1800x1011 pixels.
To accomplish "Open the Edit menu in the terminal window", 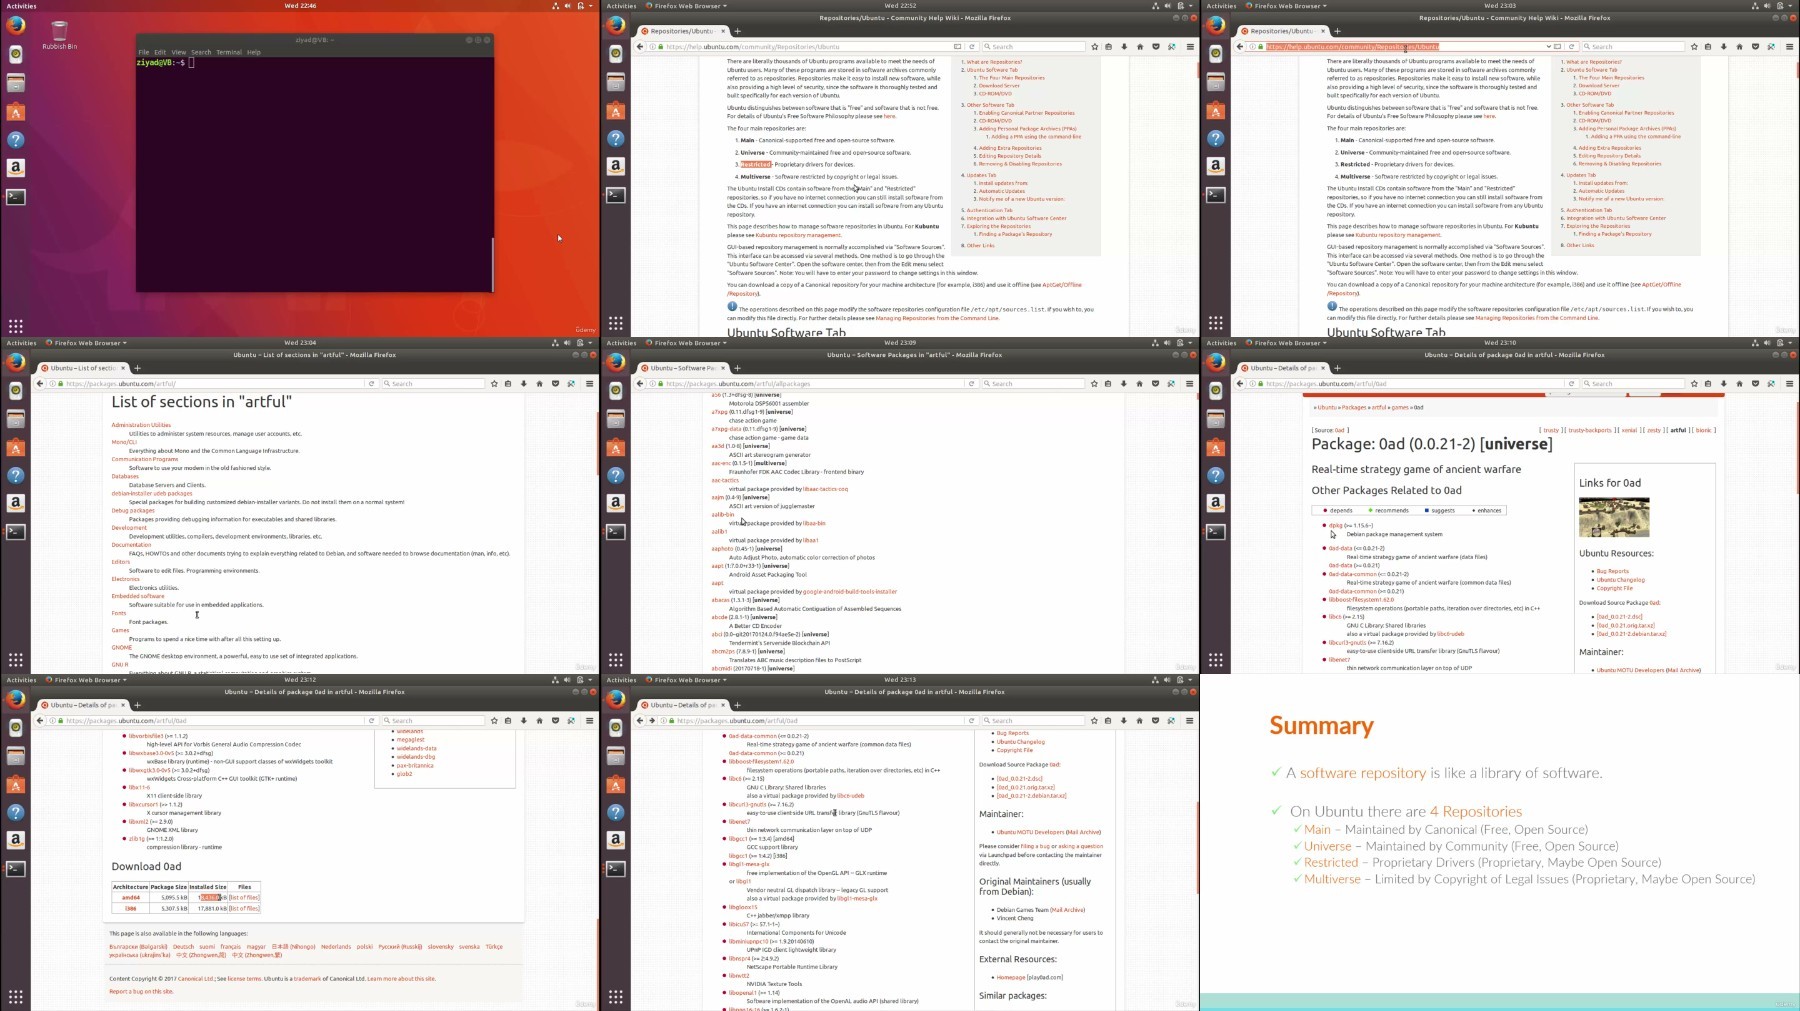I will point(160,52).
